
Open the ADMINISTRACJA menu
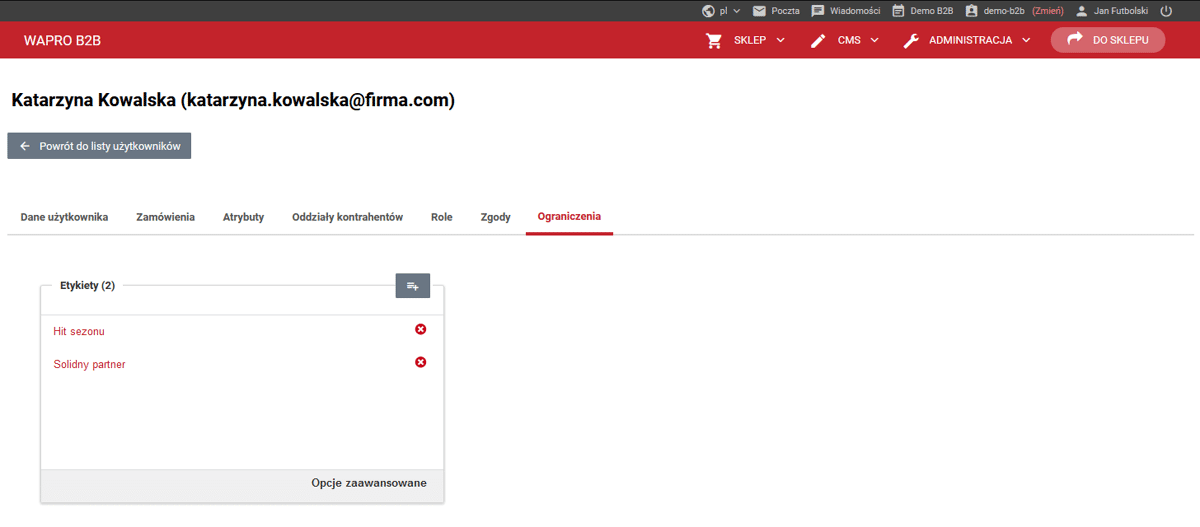pos(970,41)
